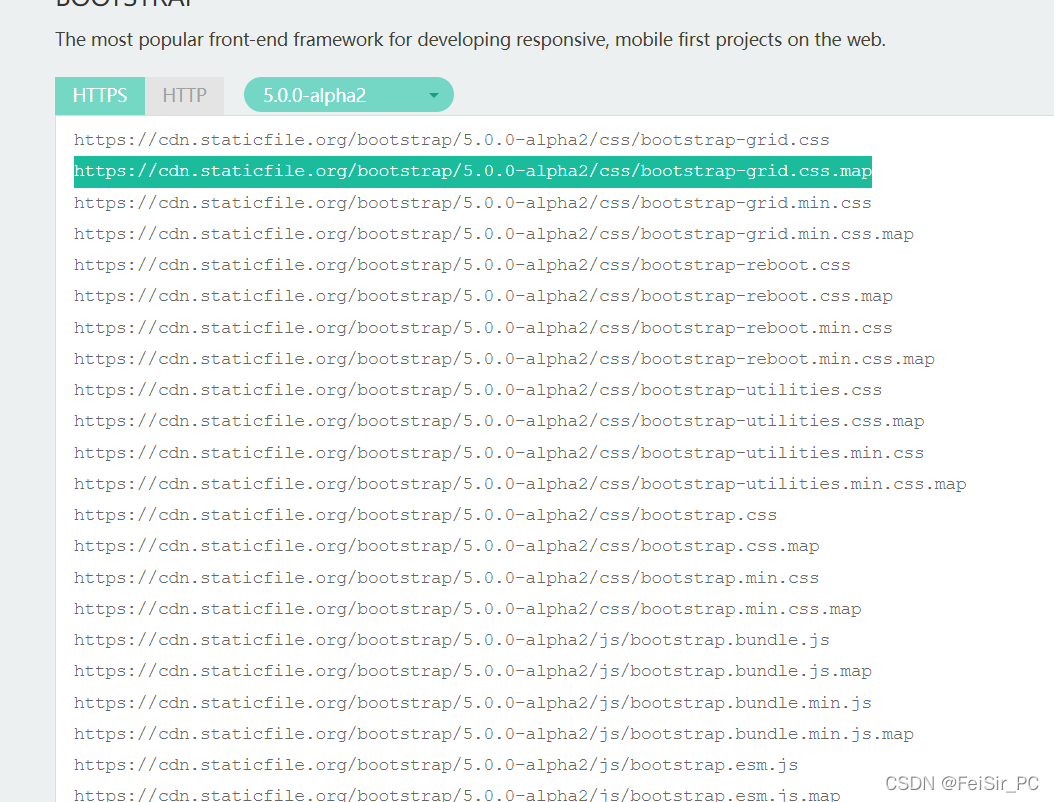
Task: Select the bootstrap-utilities.min.css.map URL
Action: pos(520,484)
